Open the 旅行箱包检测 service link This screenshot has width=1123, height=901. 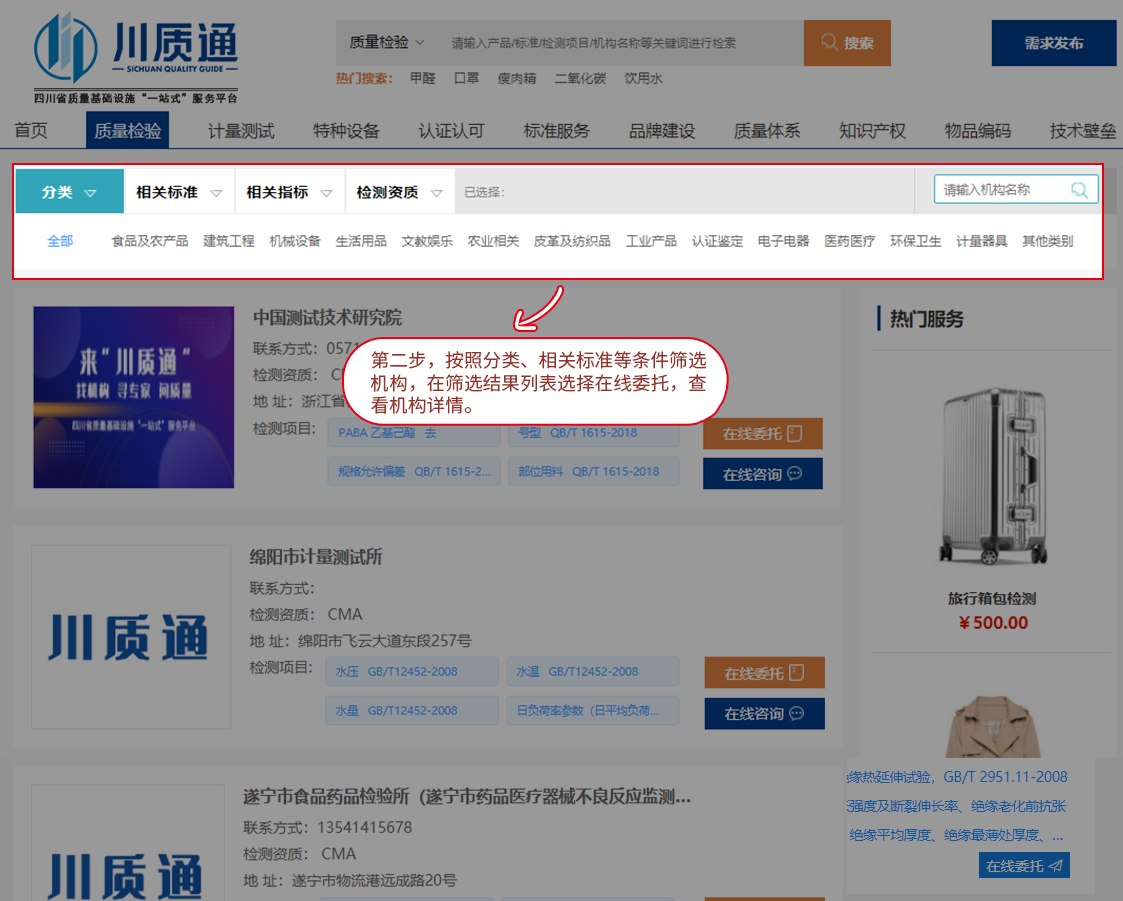pyautogui.click(x=993, y=599)
